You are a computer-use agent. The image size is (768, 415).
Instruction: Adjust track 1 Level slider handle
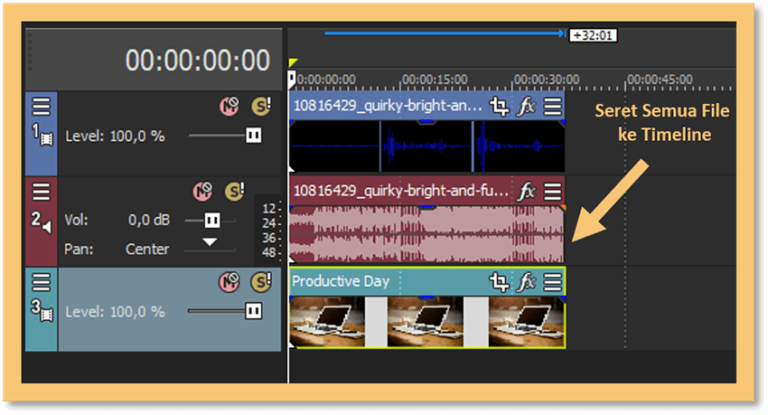click(x=253, y=135)
